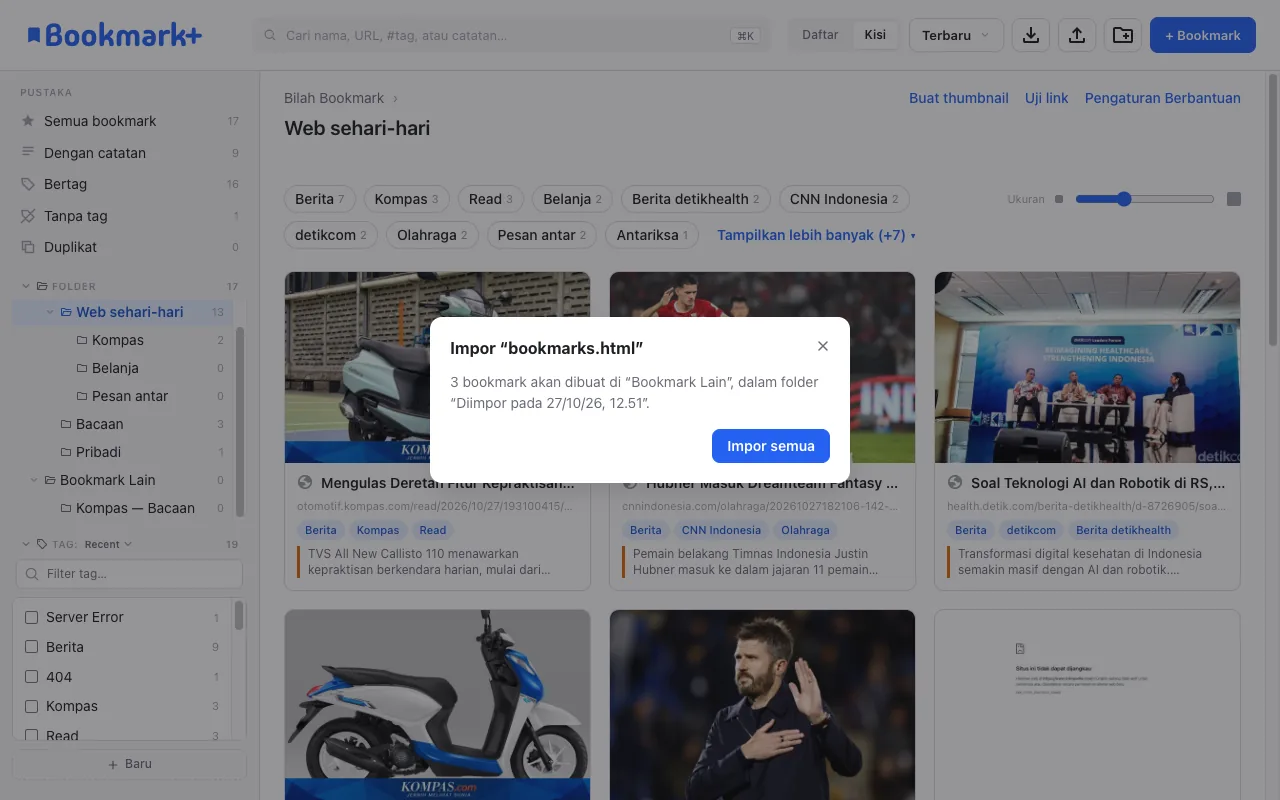Check the Kompas tag checkbox

[31, 706]
